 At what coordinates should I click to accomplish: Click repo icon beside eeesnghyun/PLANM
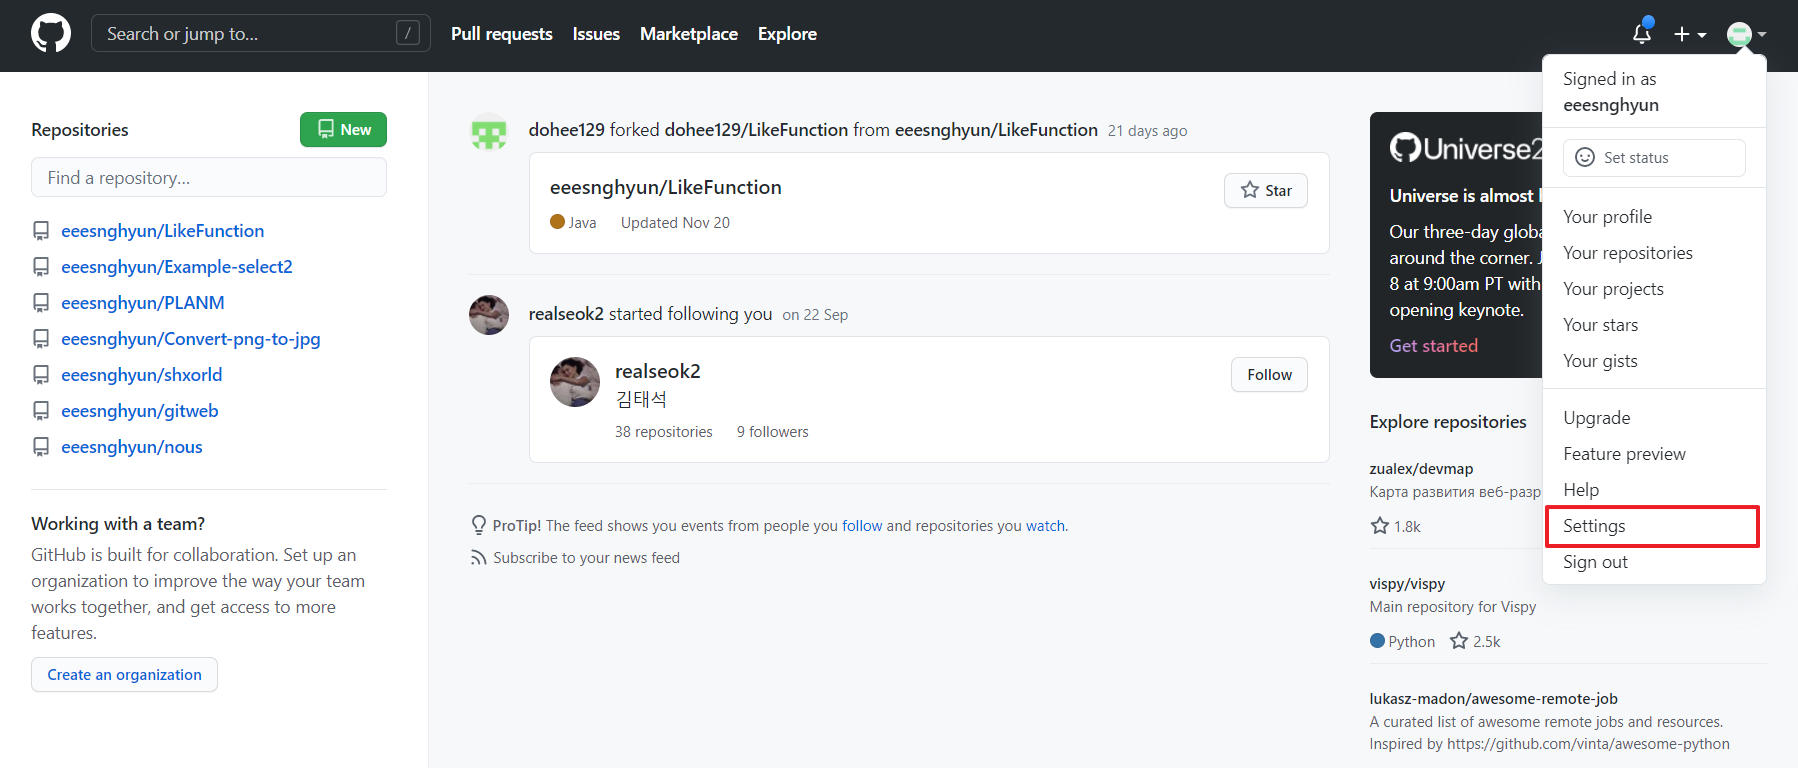click(41, 303)
